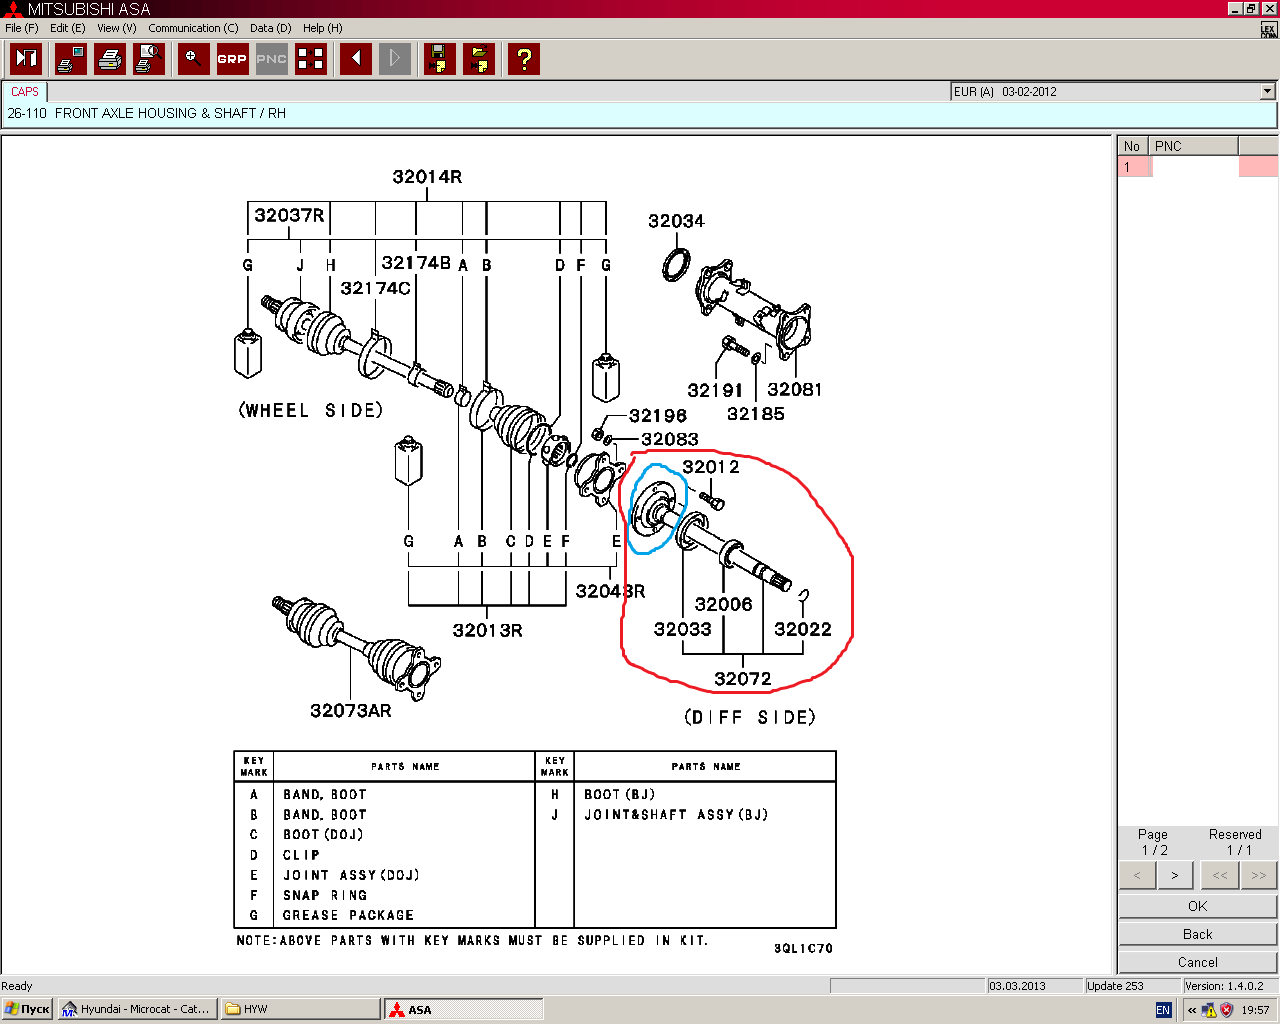This screenshot has width=1280, height=1024.
Task: Click part number 32072 in the diagram
Action: coord(742,679)
